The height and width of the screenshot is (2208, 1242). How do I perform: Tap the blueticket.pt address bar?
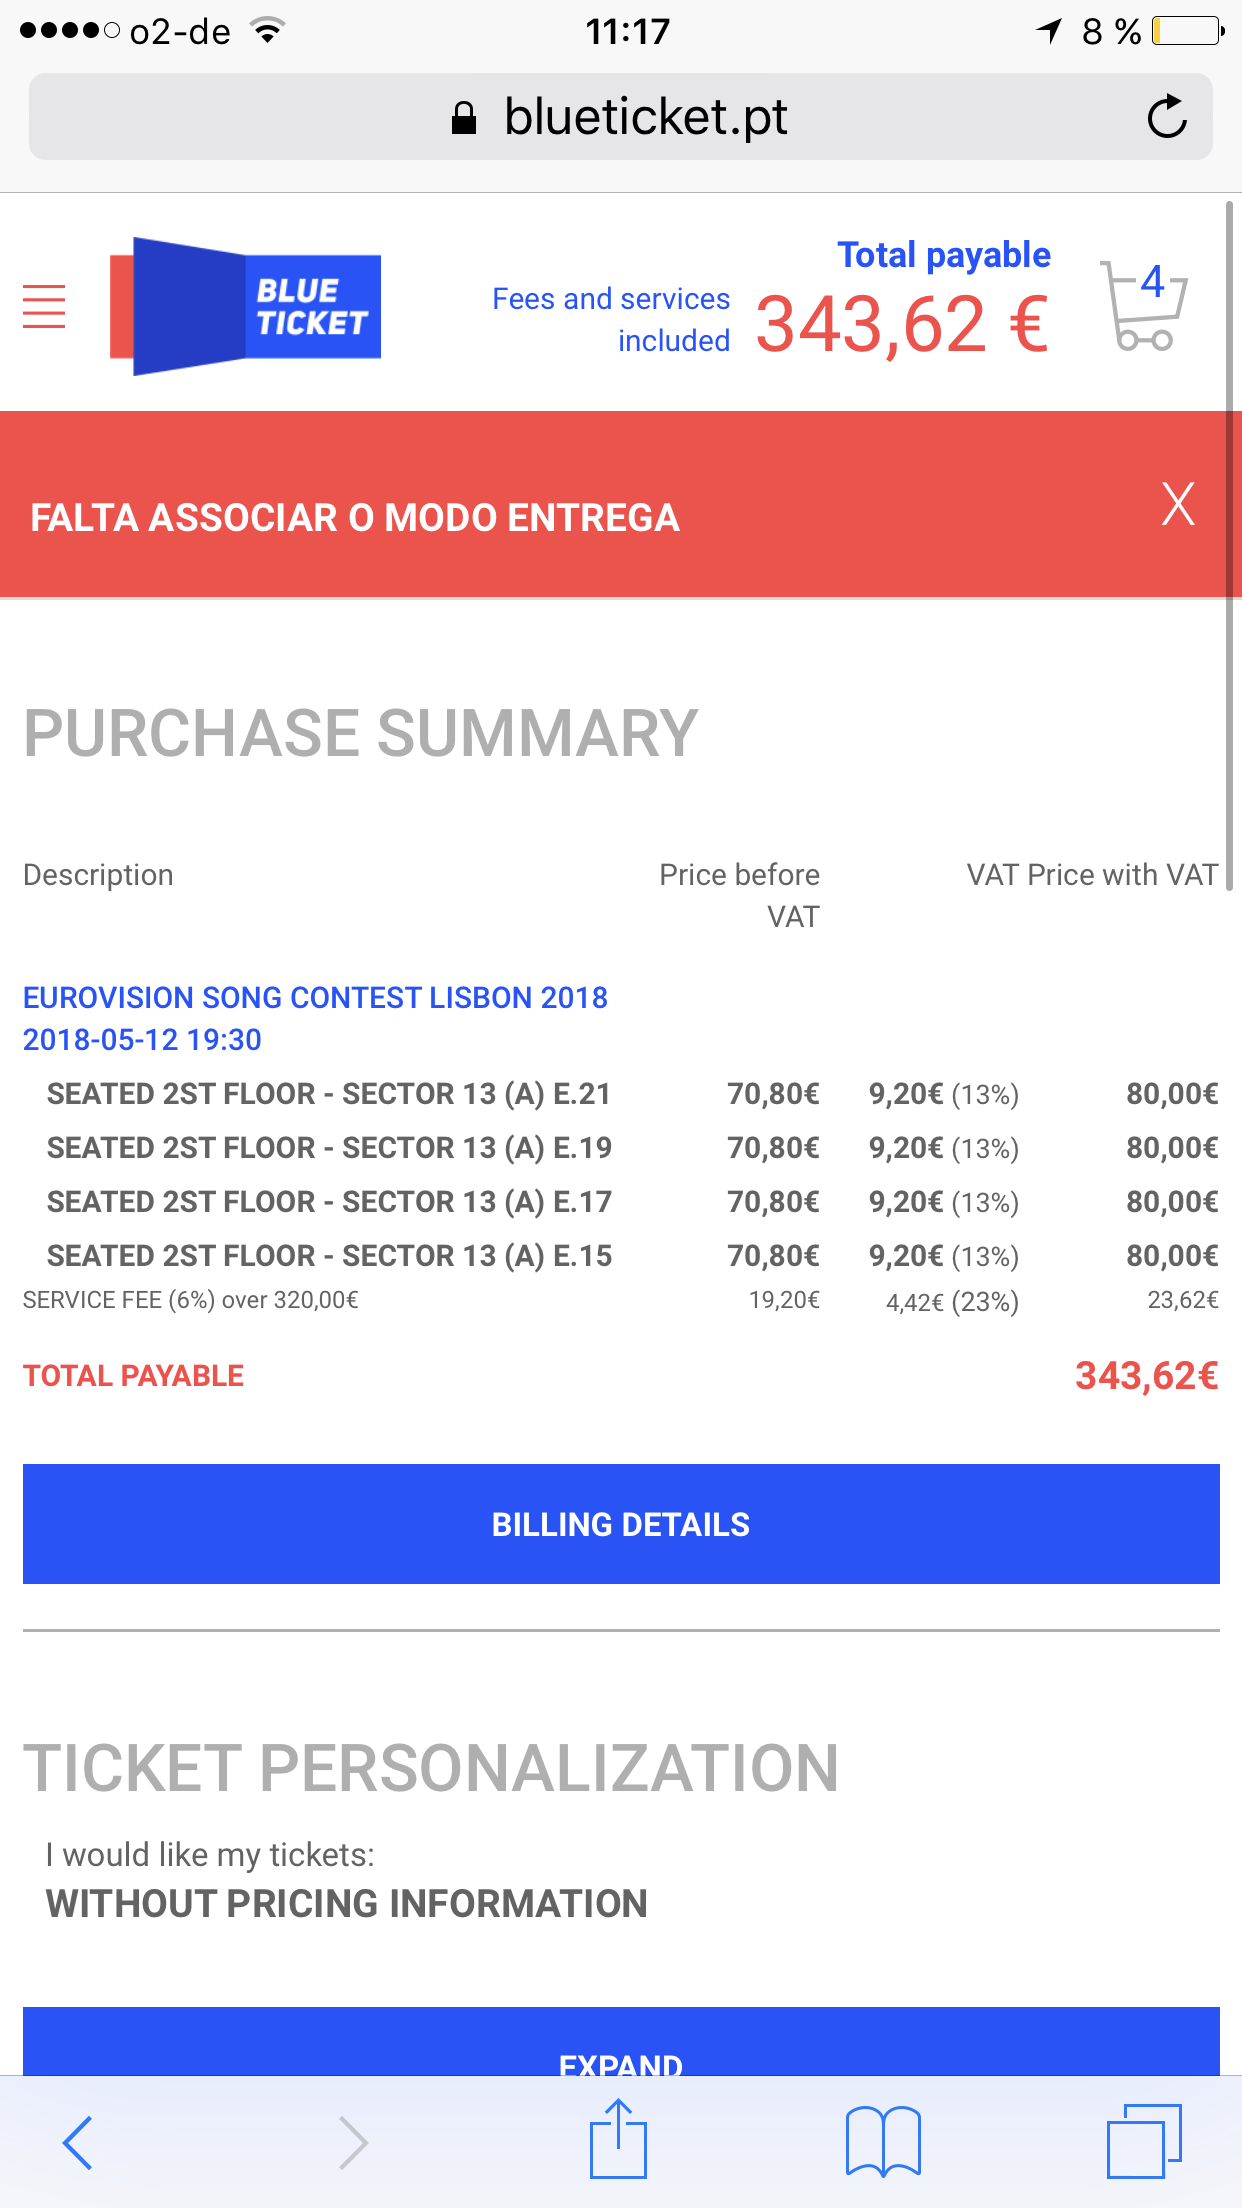pyautogui.click(x=620, y=117)
